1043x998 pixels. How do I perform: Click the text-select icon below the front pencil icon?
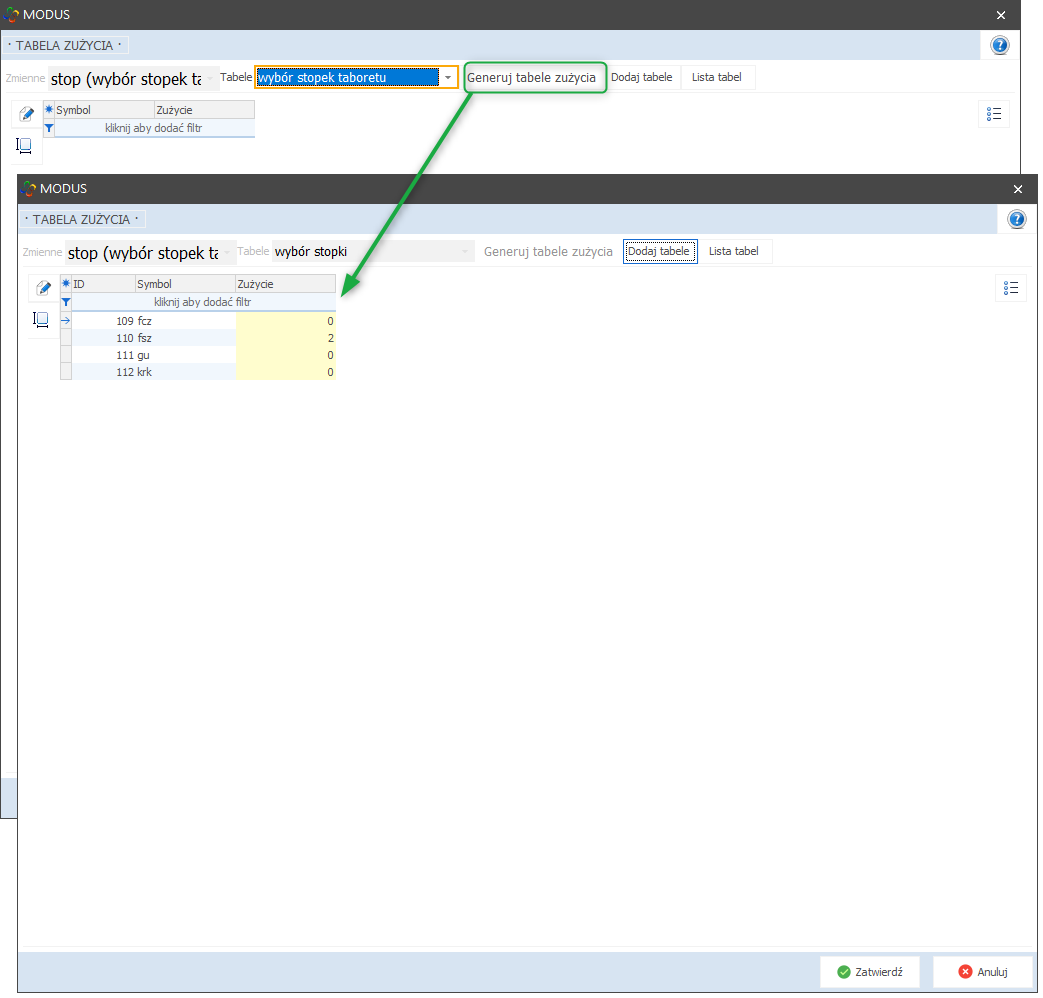42,320
